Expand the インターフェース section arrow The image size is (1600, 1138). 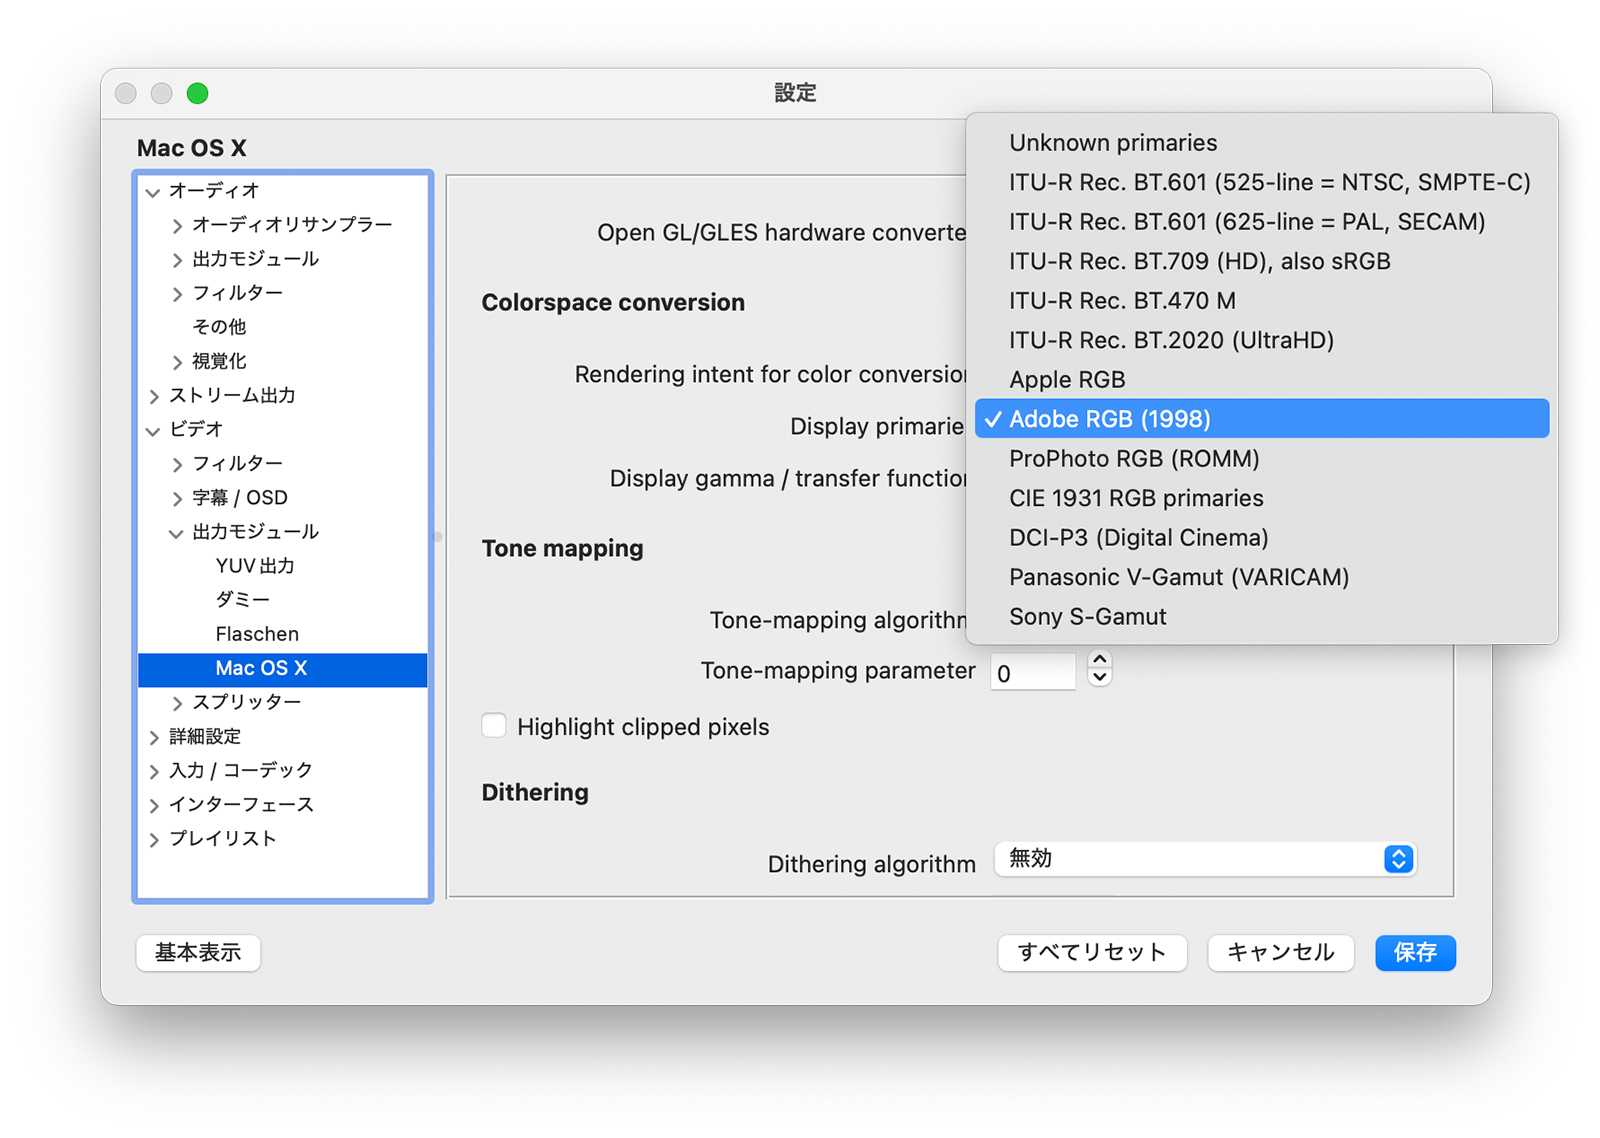tap(153, 806)
